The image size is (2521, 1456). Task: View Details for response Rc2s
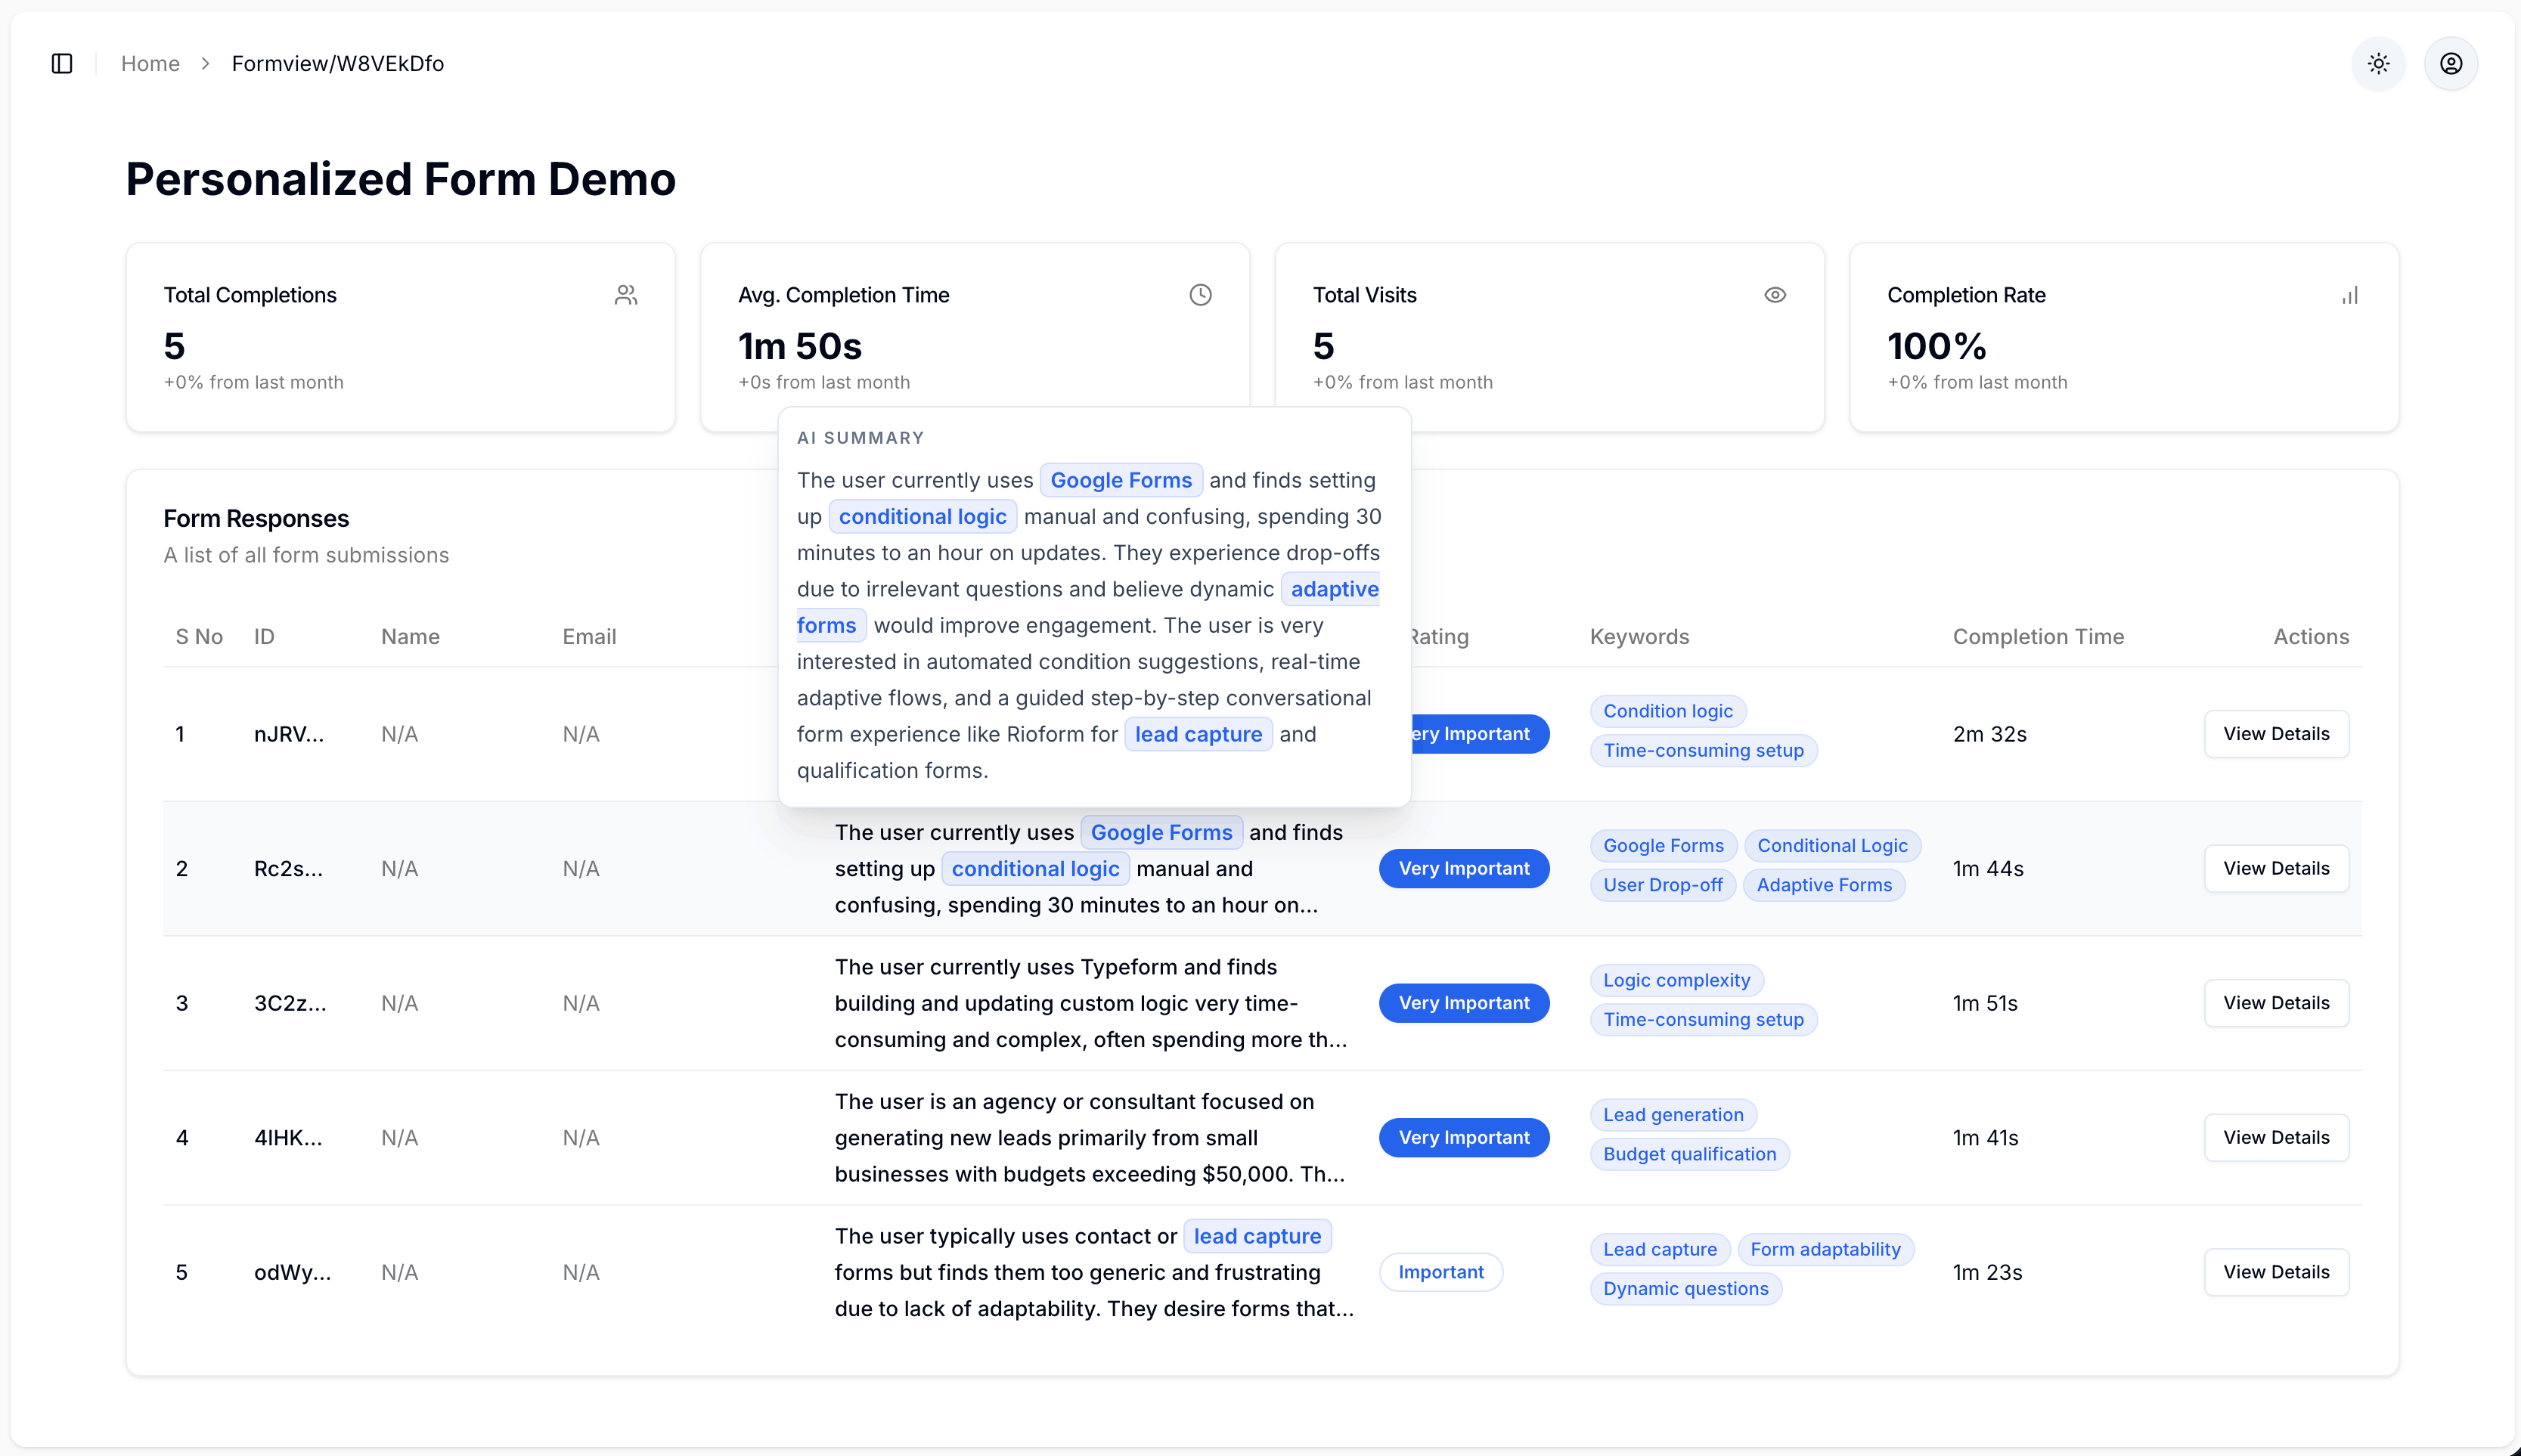(2276, 868)
